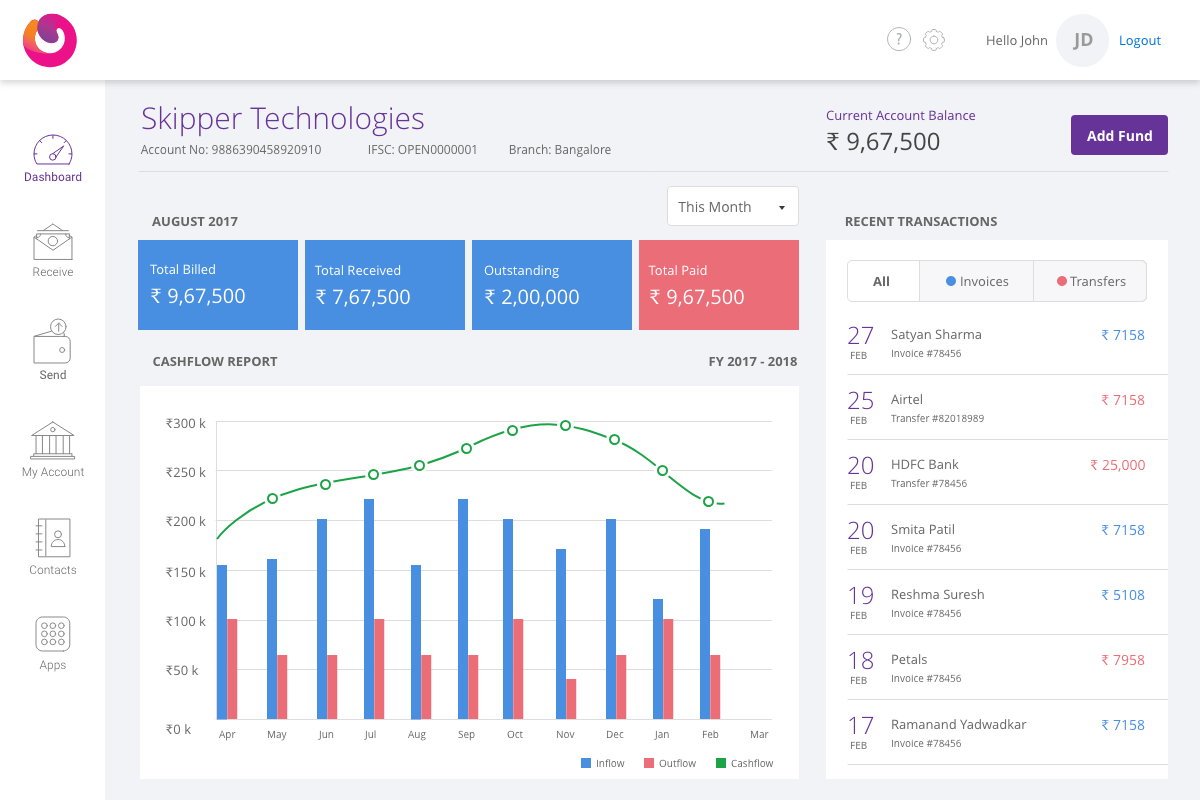1200x800 pixels.
Task: Open the Dashboard speedometer icon
Action: pyautogui.click(x=53, y=150)
